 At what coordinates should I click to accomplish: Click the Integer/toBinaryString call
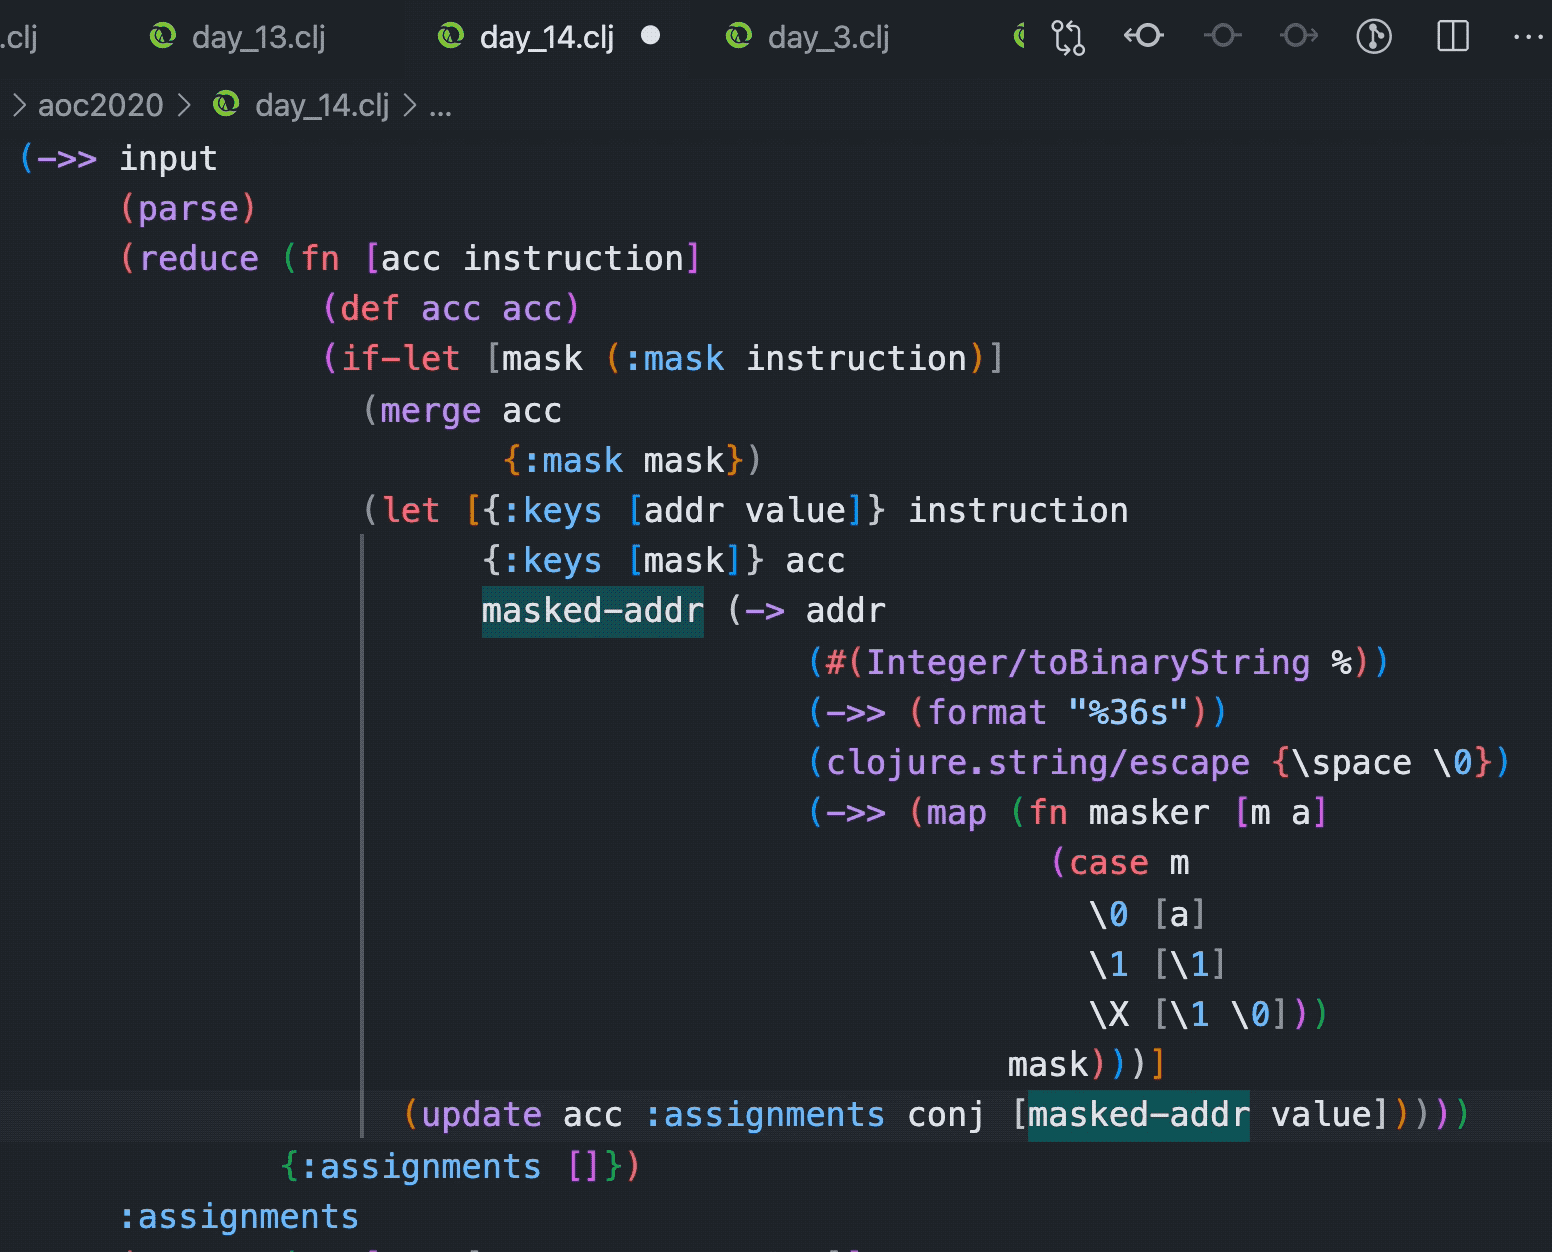[x=1087, y=662]
